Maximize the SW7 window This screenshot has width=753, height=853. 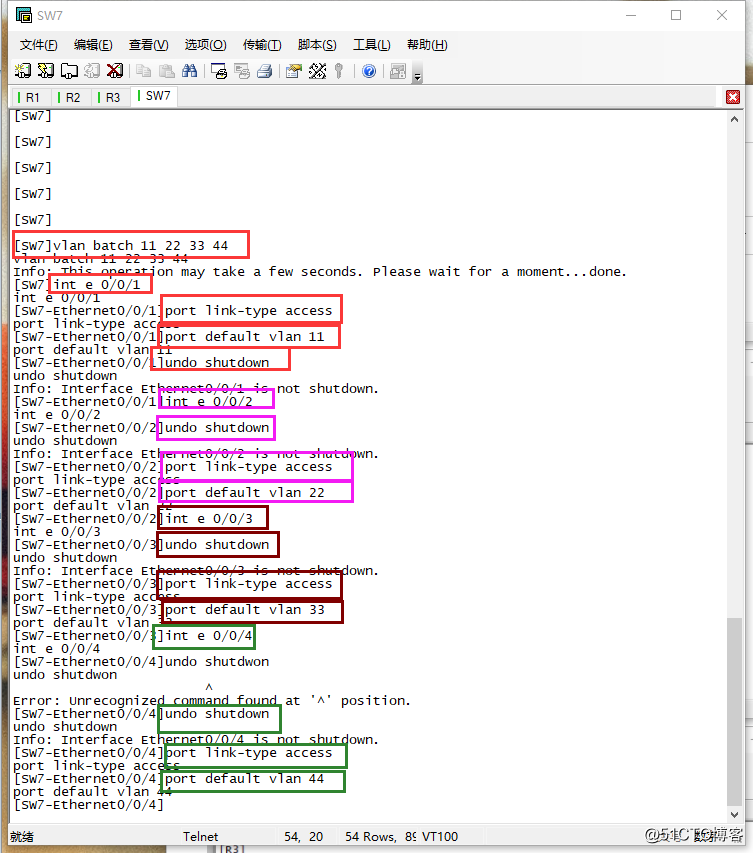(676, 15)
